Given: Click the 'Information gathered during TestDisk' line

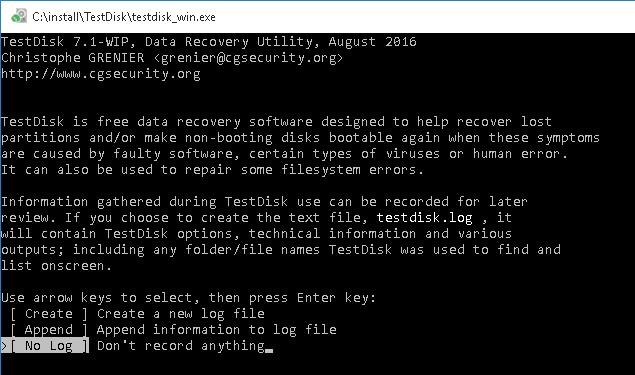Looking at the screenshot, I should pyautogui.click(x=264, y=202).
